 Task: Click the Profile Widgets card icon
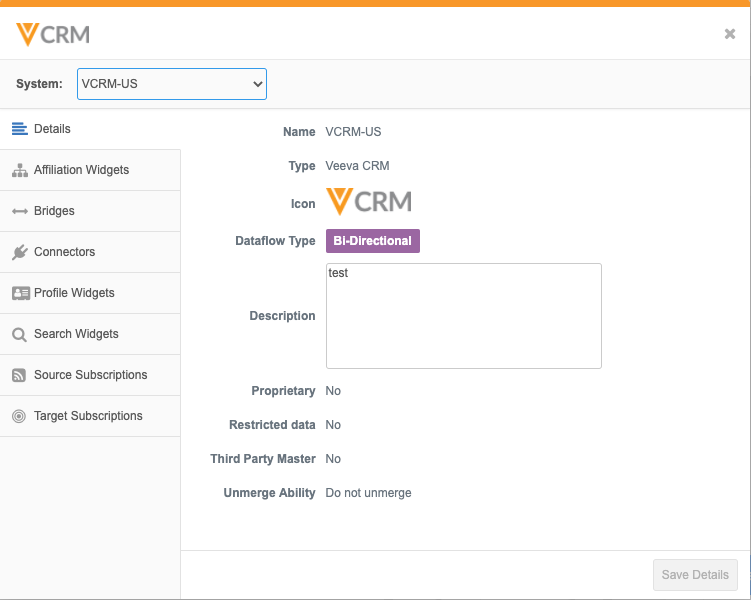19,293
